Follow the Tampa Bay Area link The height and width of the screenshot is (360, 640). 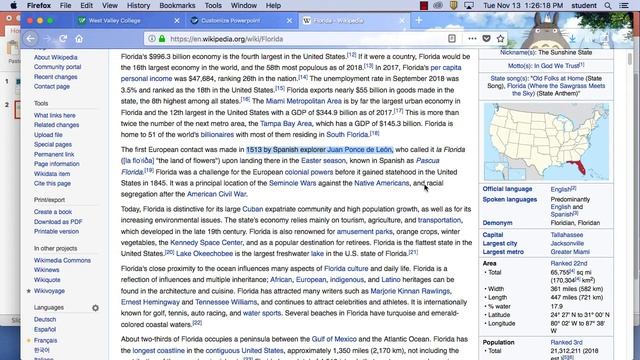pyautogui.click(x=286, y=123)
